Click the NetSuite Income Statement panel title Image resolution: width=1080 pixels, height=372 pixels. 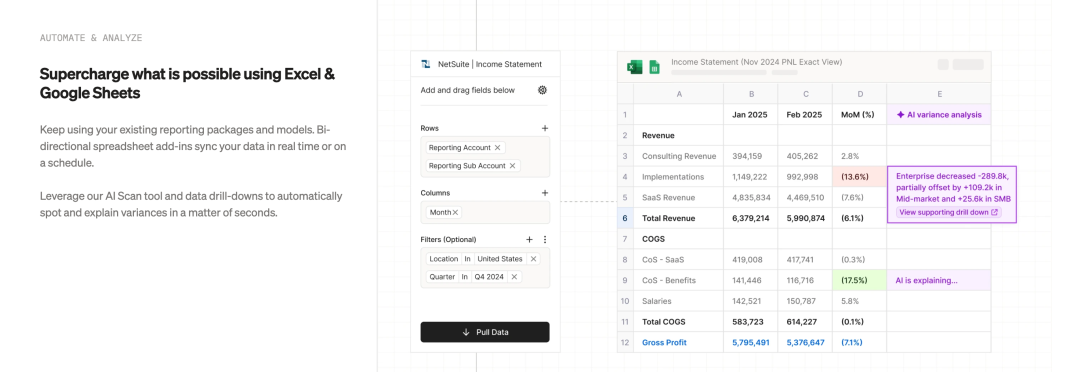point(490,64)
